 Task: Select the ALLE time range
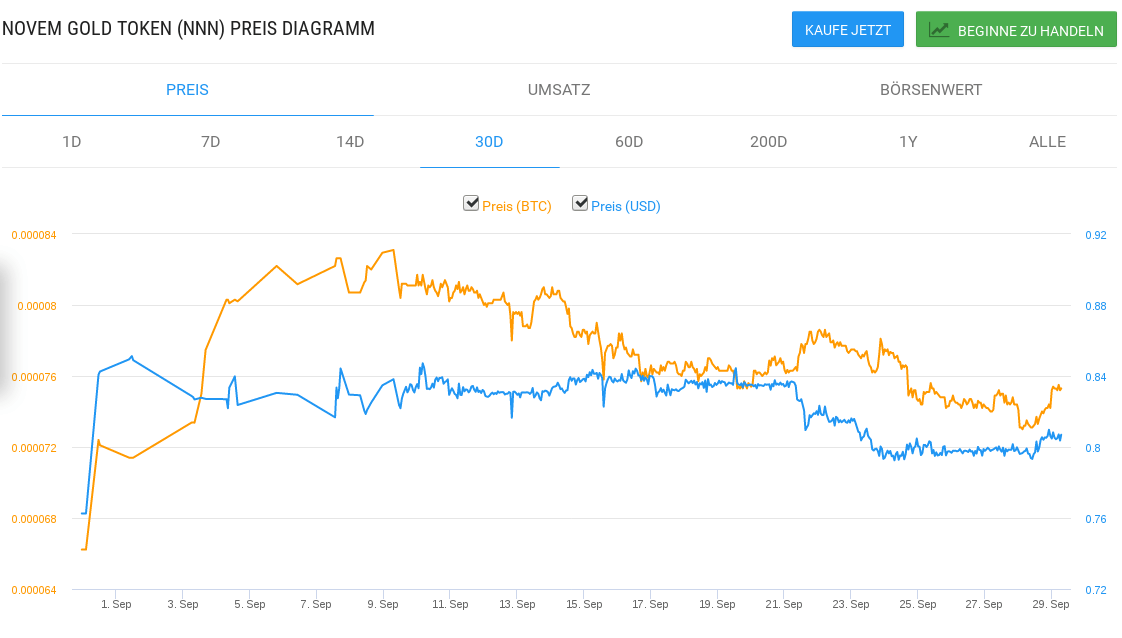pyautogui.click(x=1048, y=142)
